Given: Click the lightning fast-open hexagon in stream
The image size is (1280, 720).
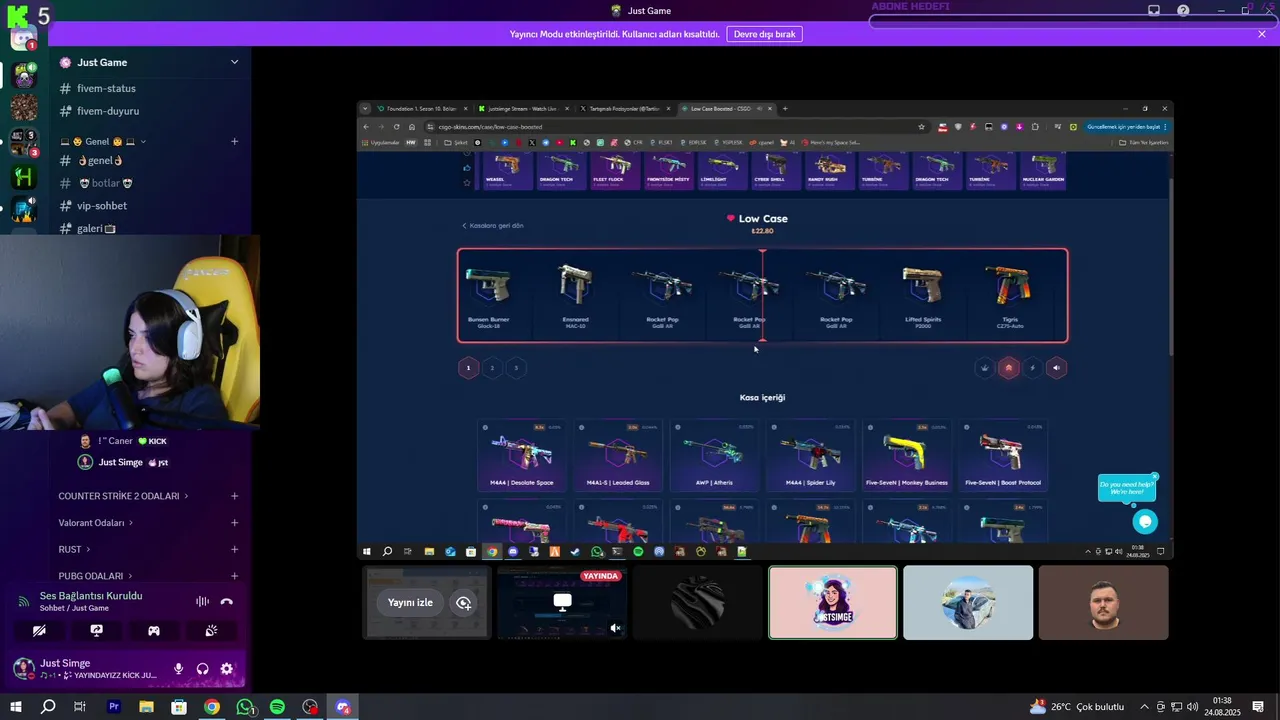Looking at the screenshot, I should pyautogui.click(x=1033, y=368).
